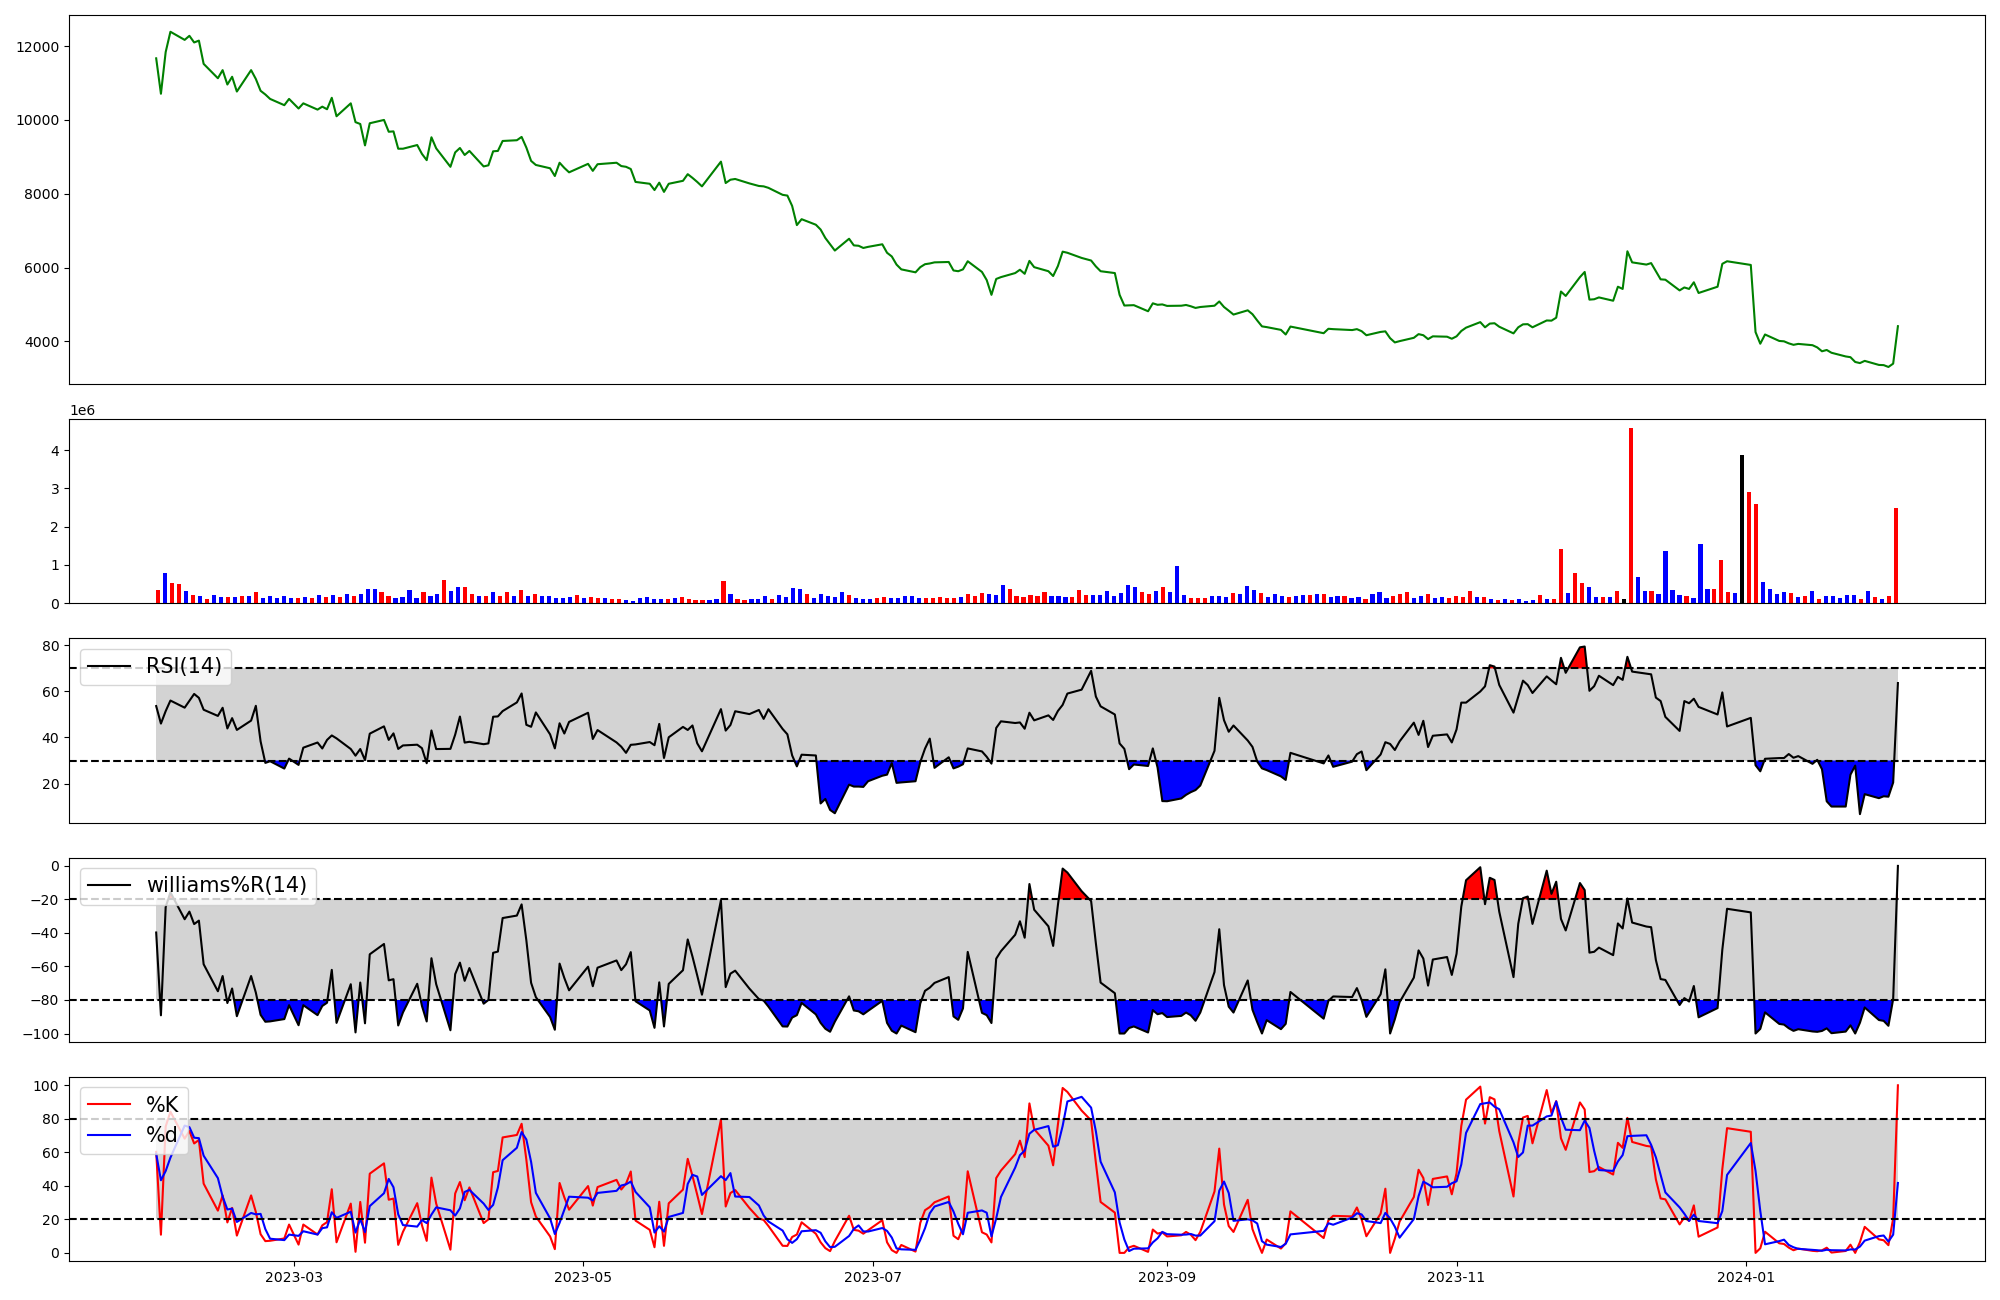Click the 4000 price axis label

click(x=42, y=342)
